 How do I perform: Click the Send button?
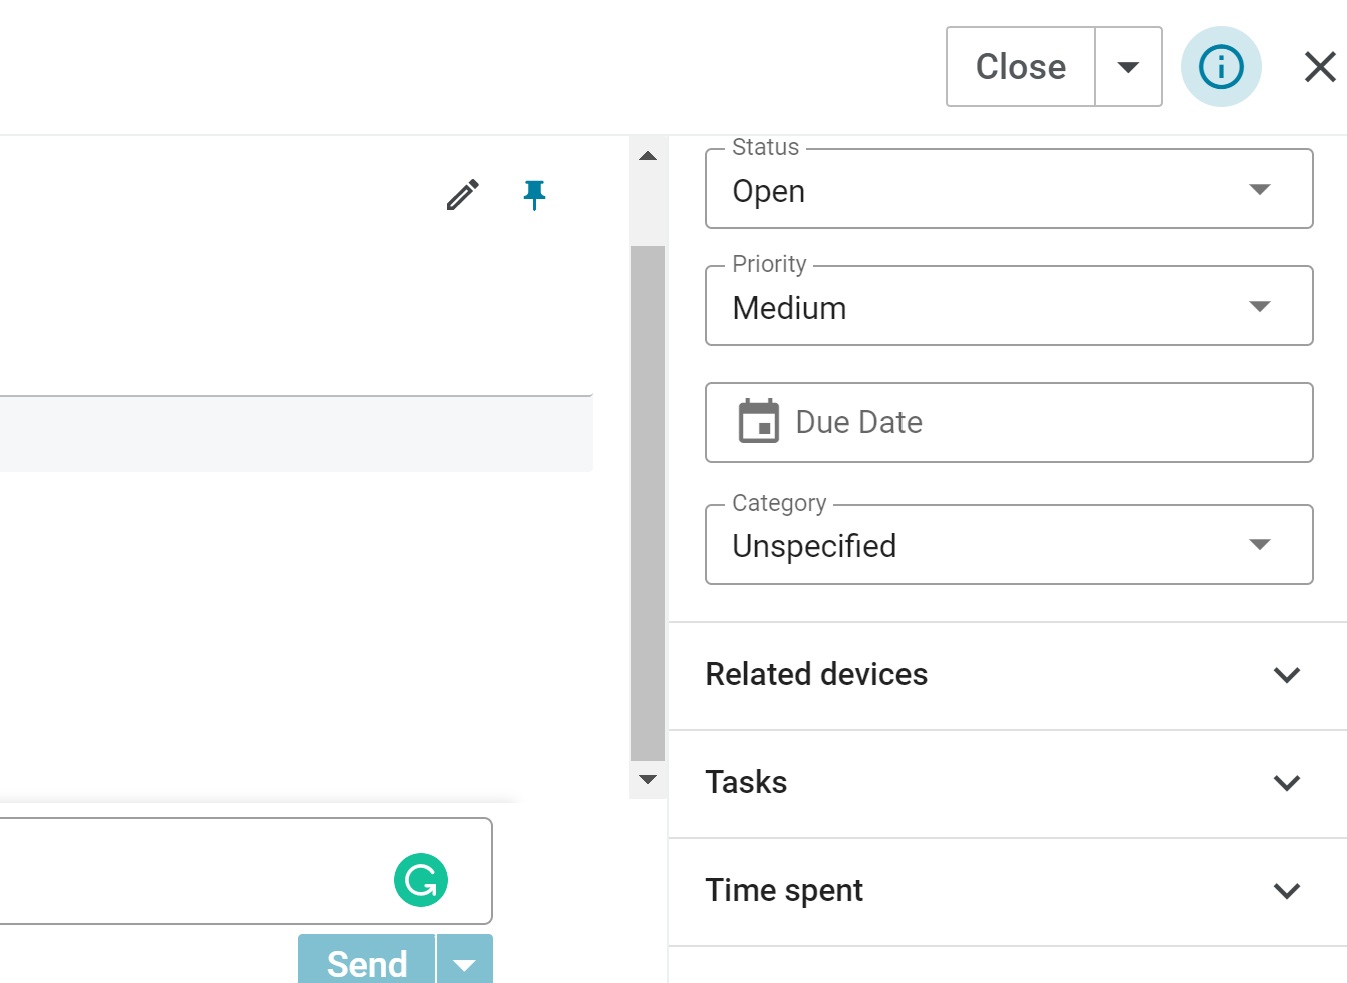[367, 962]
